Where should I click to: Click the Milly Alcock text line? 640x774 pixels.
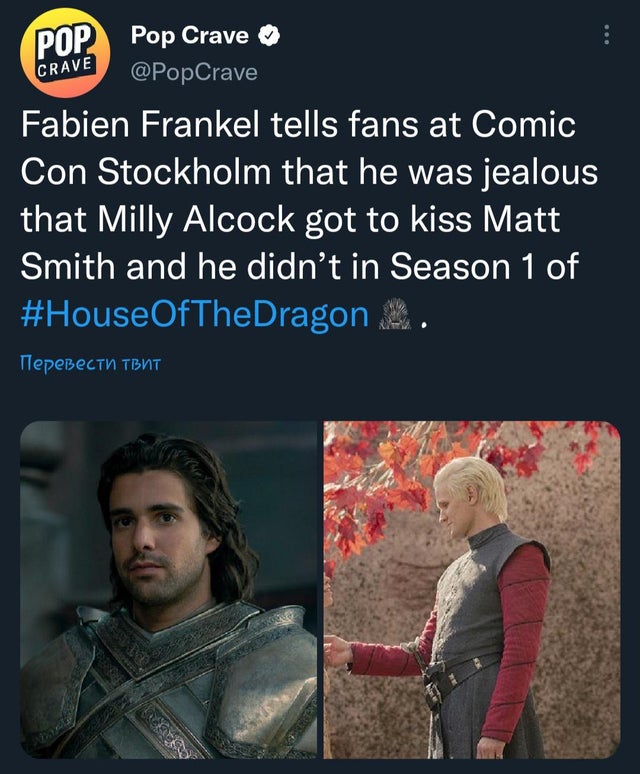[x=290, y=219]
